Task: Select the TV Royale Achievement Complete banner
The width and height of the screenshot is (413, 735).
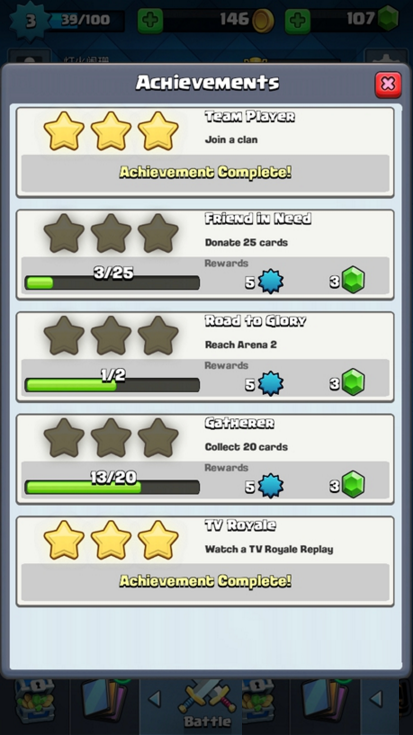Action: 205,582
